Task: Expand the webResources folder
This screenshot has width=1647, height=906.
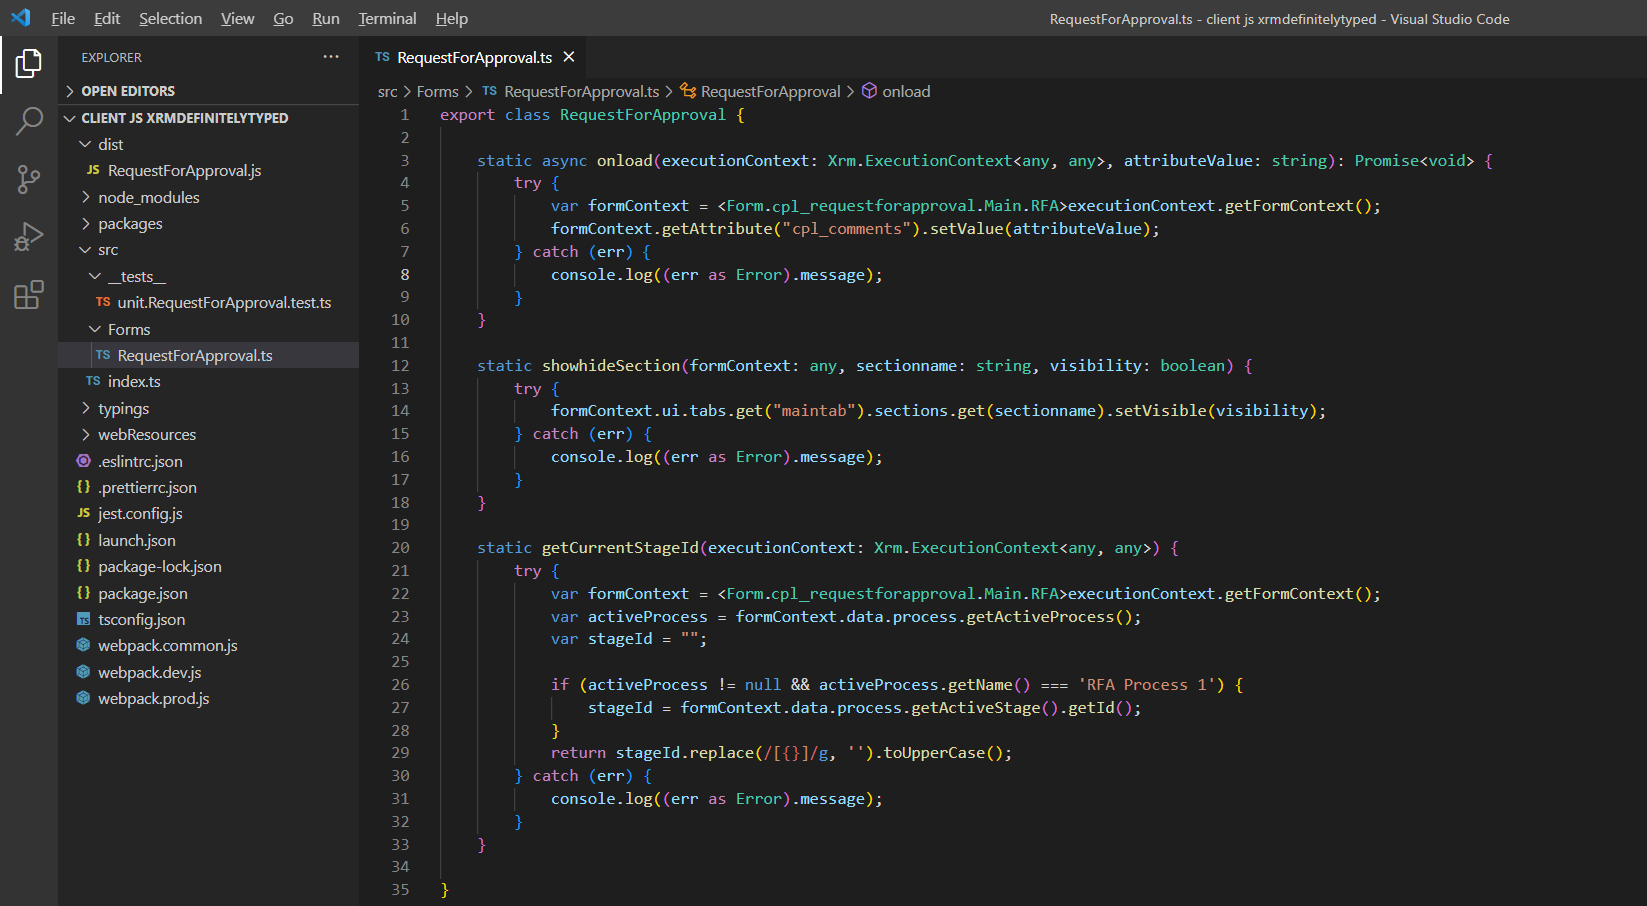Action: (x=146, y=434)
